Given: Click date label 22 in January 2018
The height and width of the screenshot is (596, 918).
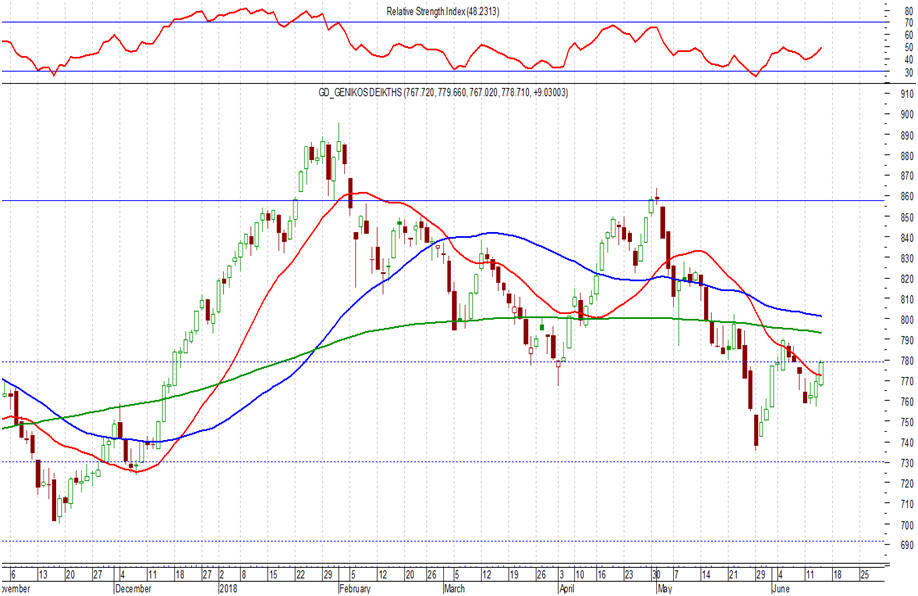Looking at the screenshot, I should (x=301, y=575).
